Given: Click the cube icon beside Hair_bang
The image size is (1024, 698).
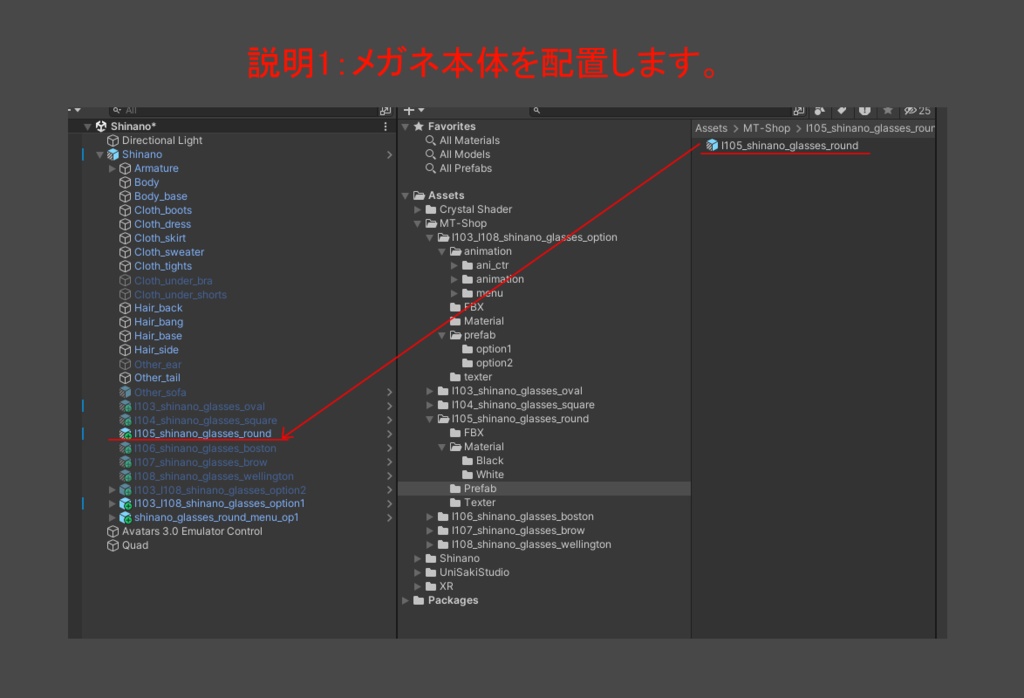Looking at the screenshot, I should pos(125,322).
